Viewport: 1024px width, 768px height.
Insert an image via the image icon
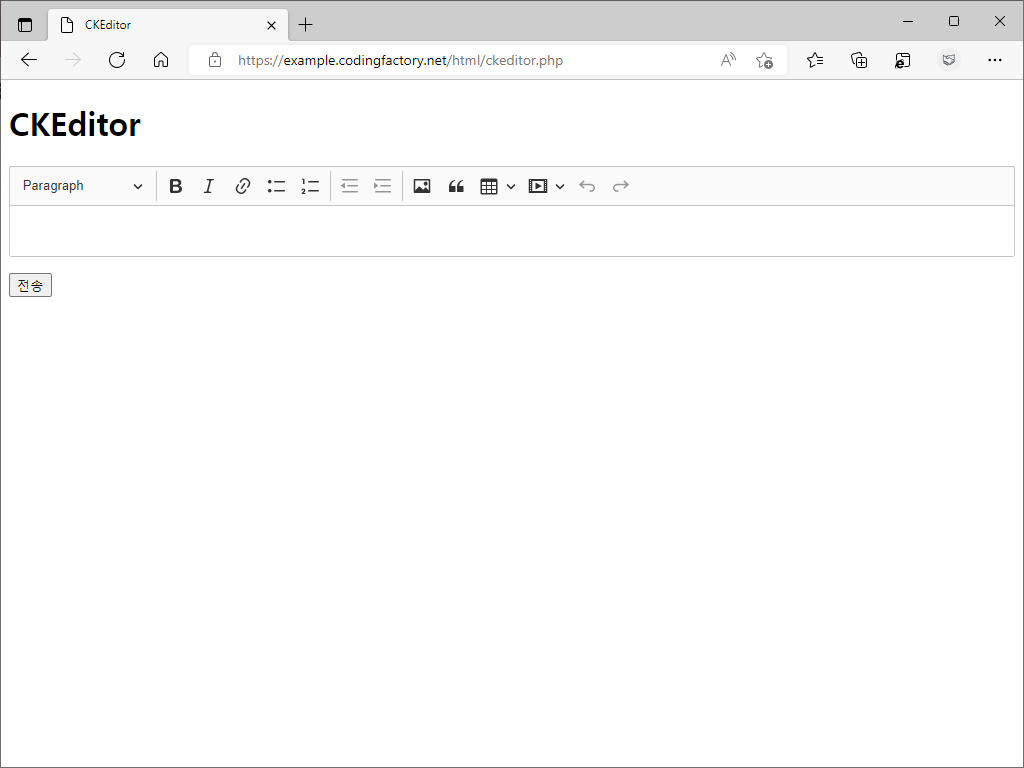tap(422, 186)
